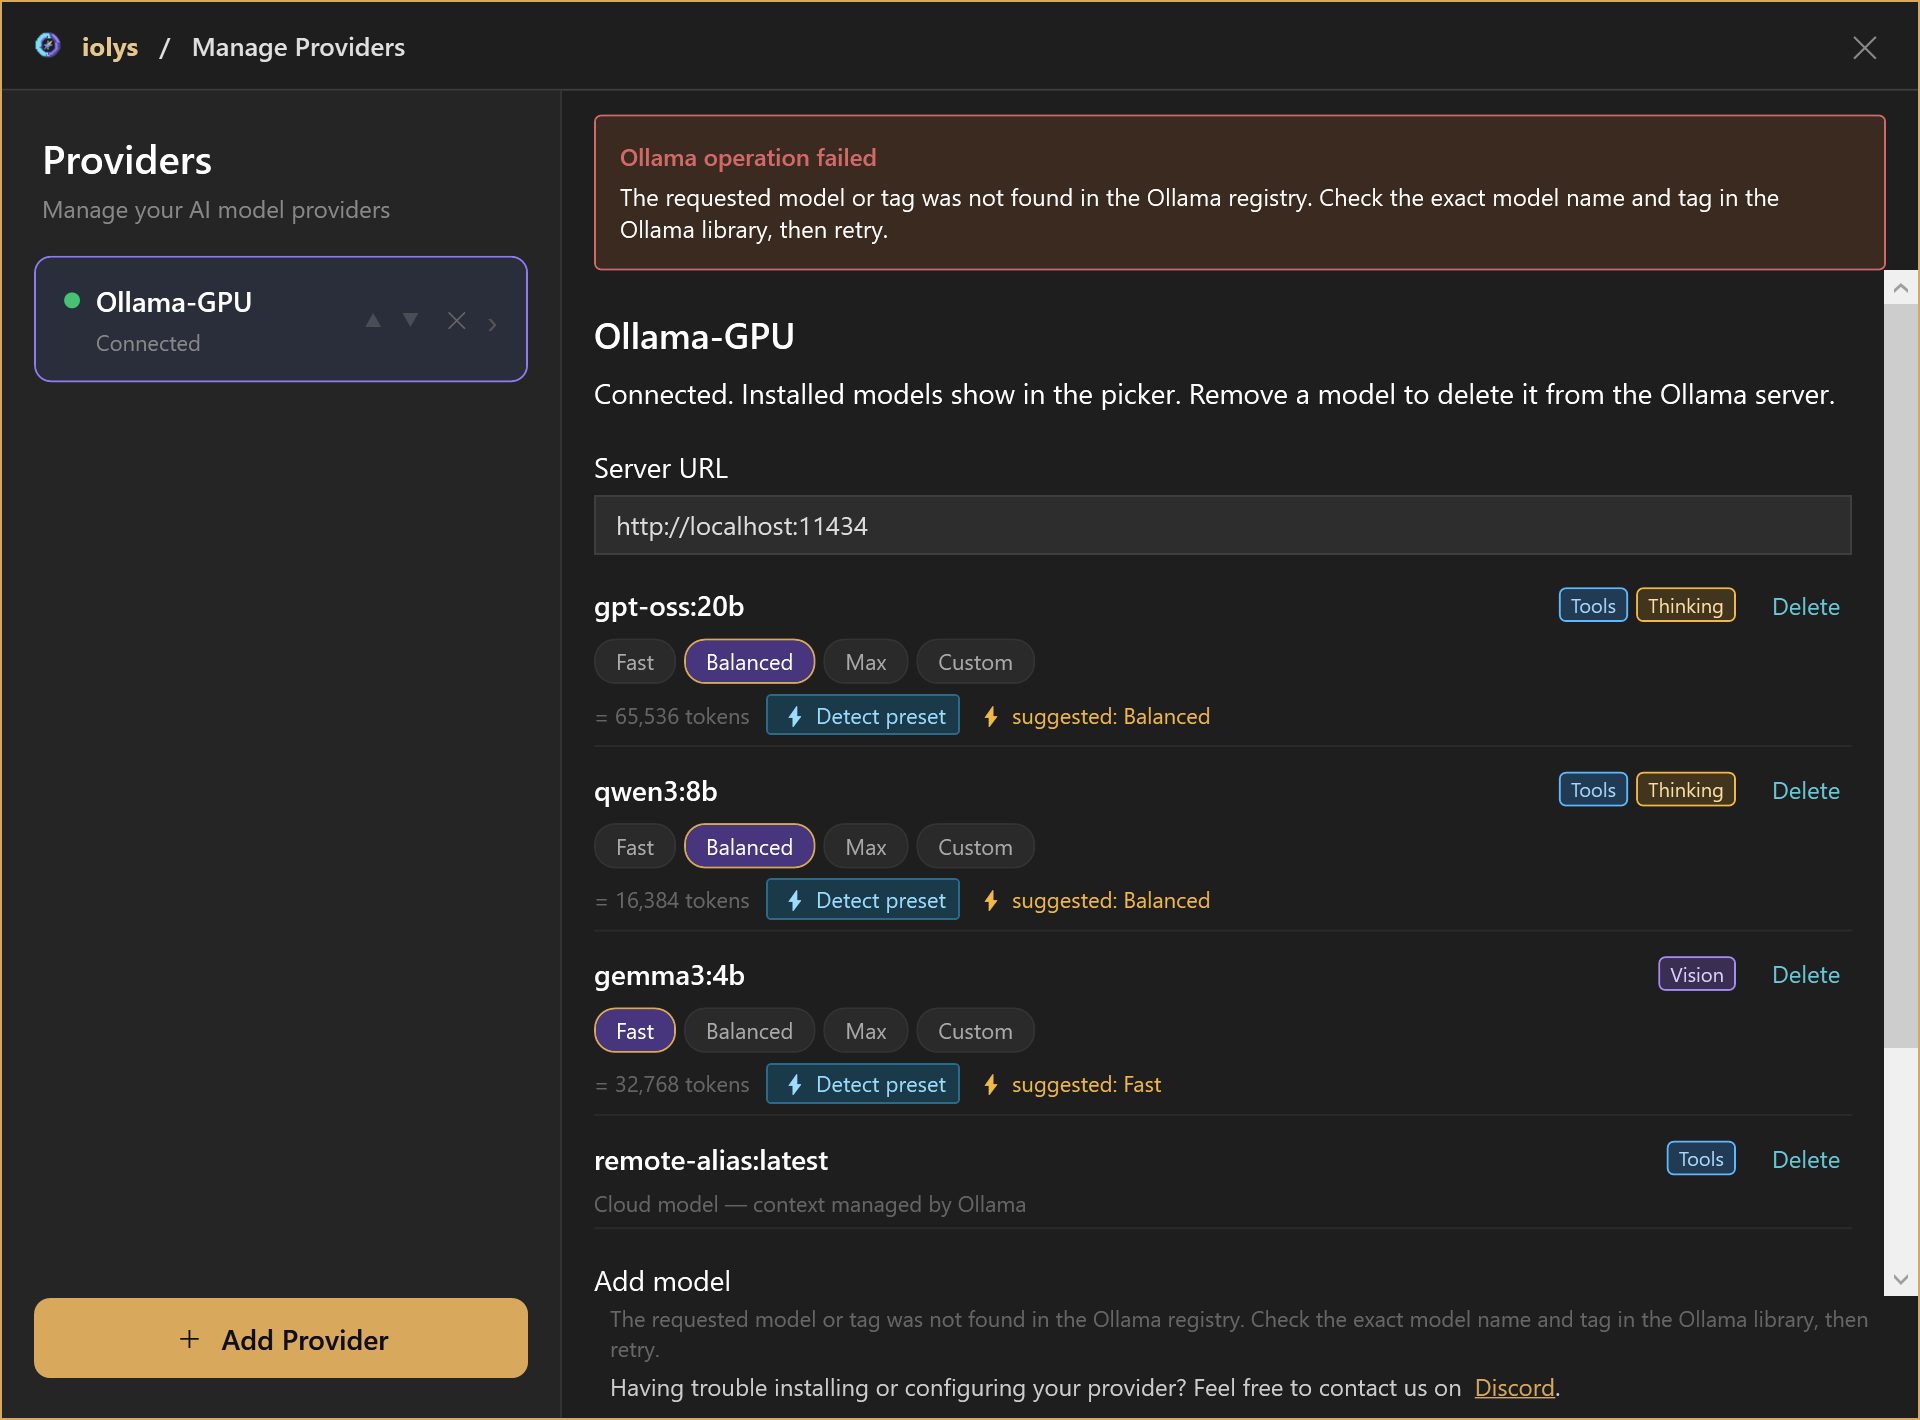Click Thinking badge on gpt-oss:20b

click(x=1685, y=605)
